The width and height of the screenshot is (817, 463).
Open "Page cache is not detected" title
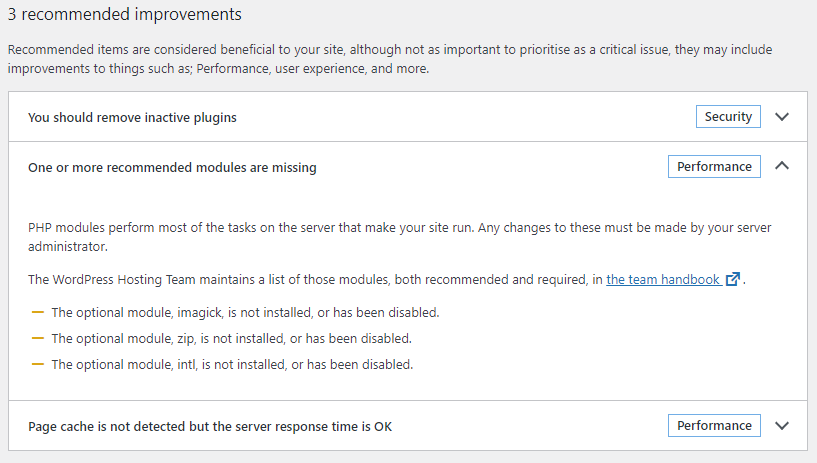[x=210, y=427]
